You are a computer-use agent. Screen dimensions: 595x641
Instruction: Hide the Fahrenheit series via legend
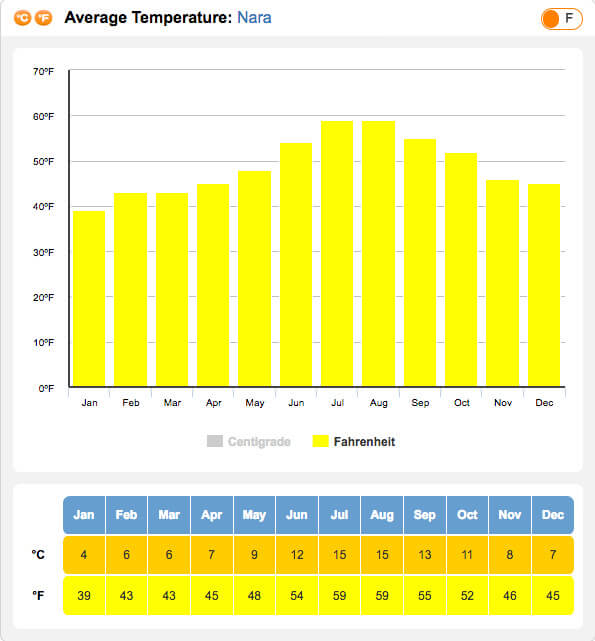click(364, 442)
